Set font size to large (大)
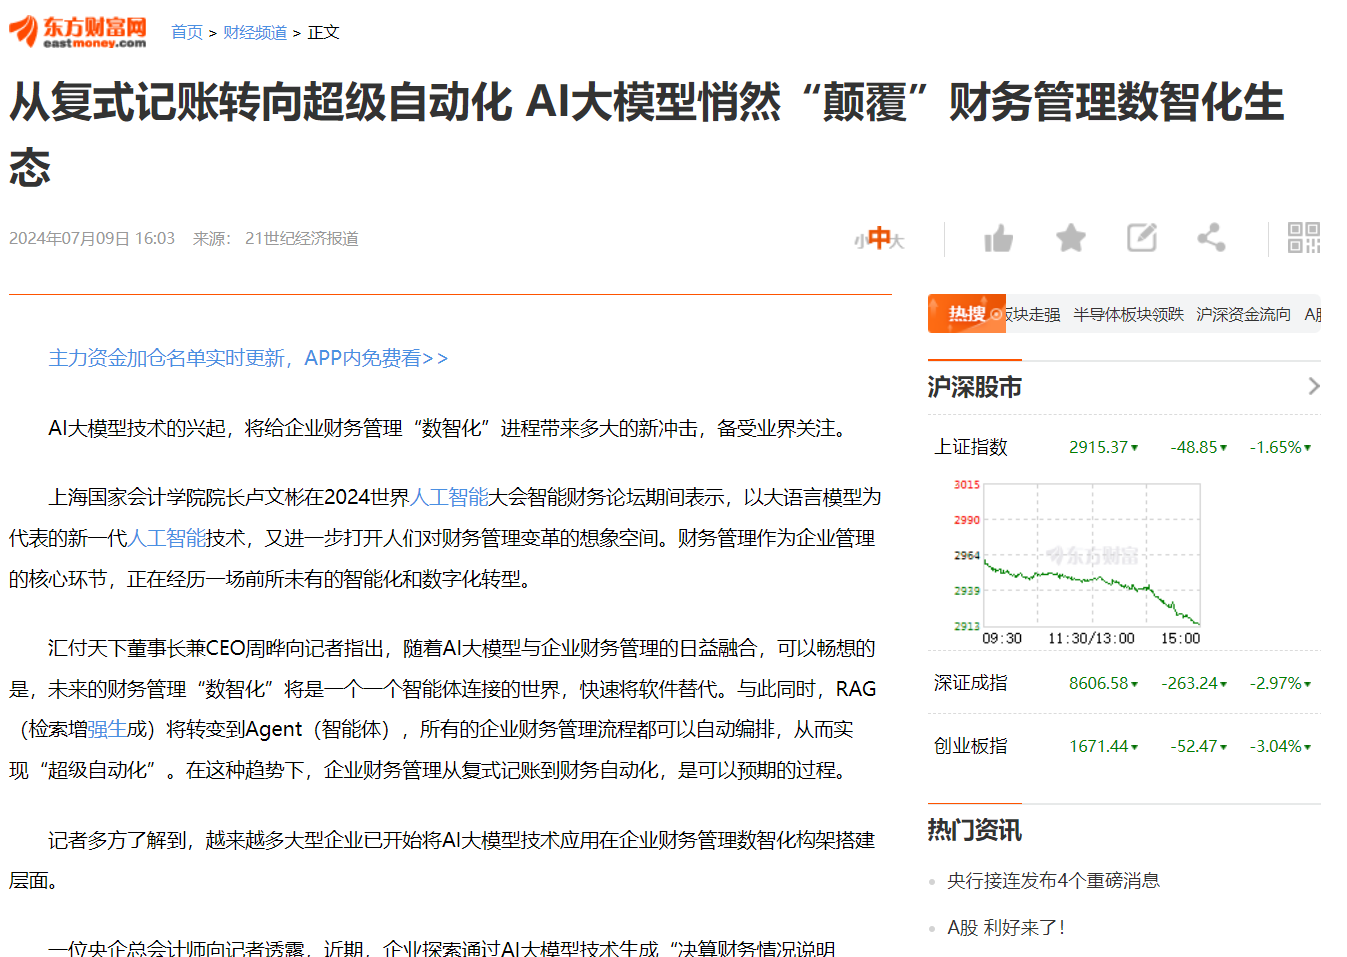 pos(898,241)
